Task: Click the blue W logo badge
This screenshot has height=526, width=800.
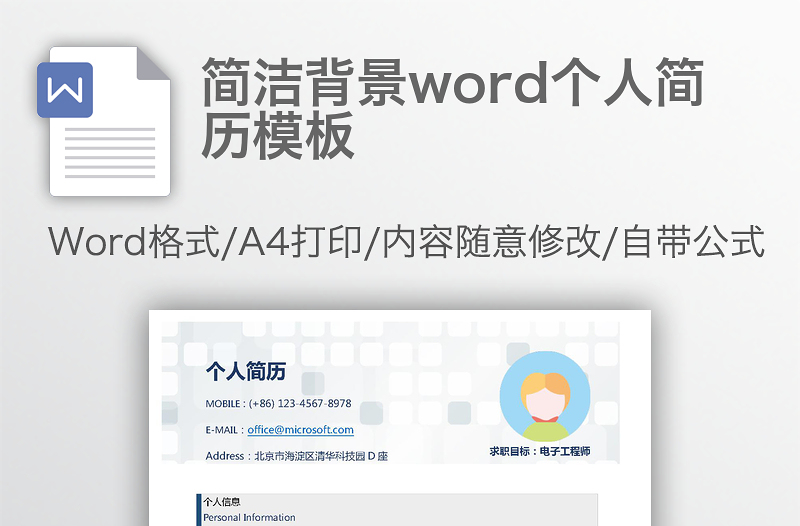Action: click(x=65, y=90)
